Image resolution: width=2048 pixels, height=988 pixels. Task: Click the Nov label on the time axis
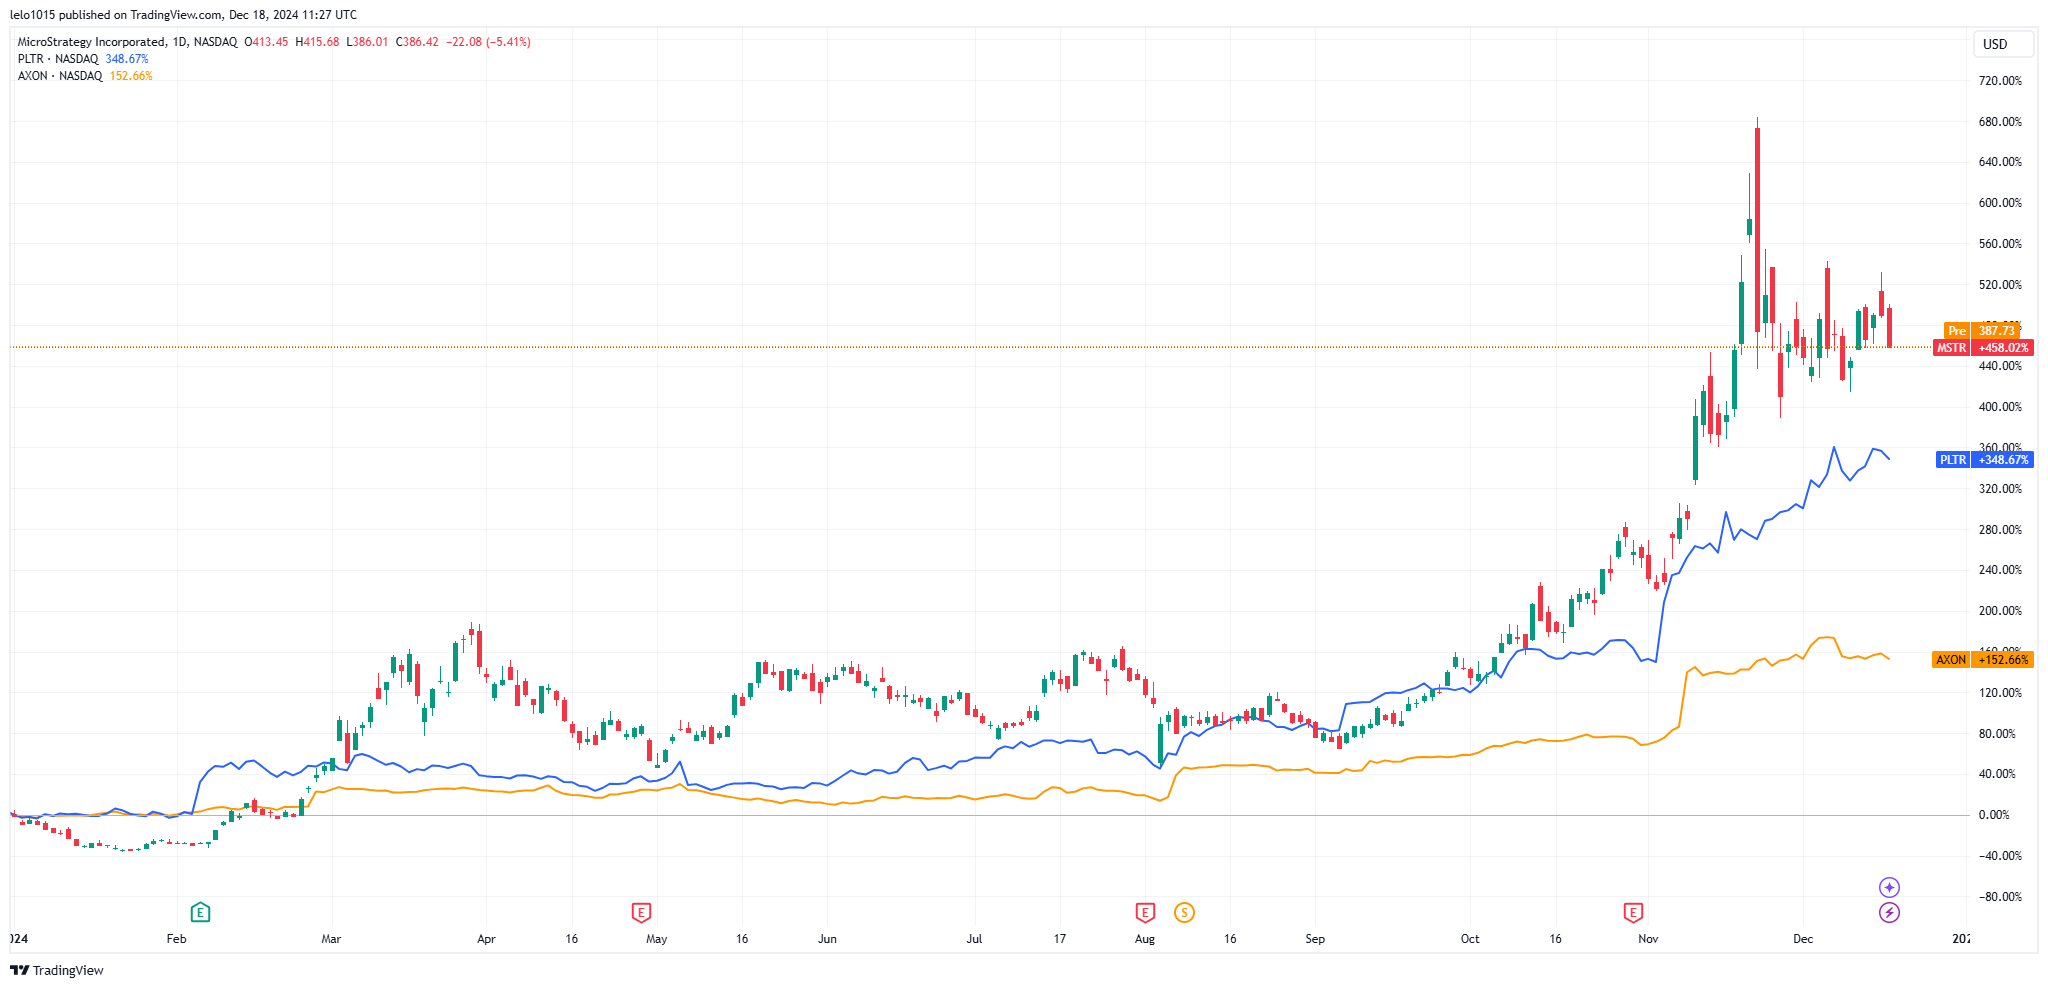(x=1648, y=939)
